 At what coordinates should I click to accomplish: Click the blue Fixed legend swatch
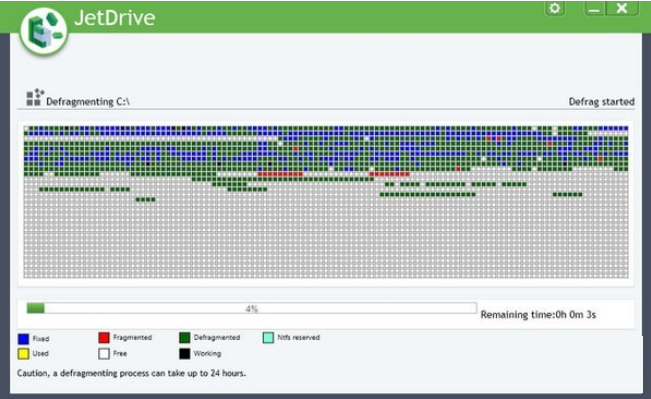tap(24, 339)
